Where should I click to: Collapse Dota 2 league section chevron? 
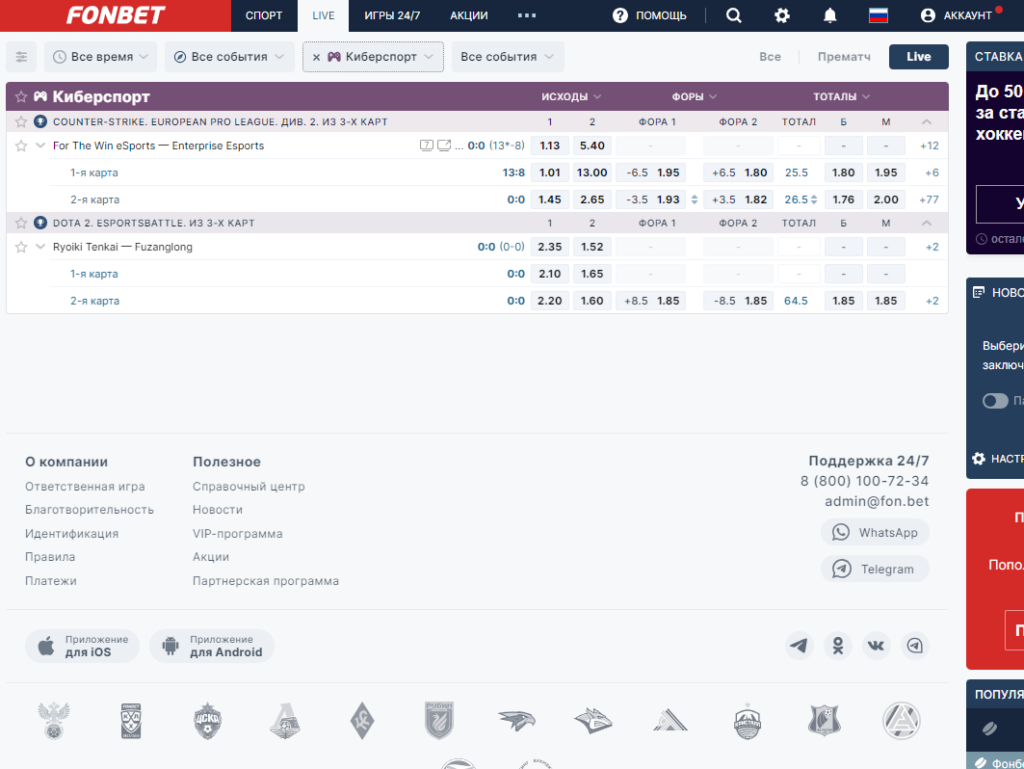(x=927, y=223)
